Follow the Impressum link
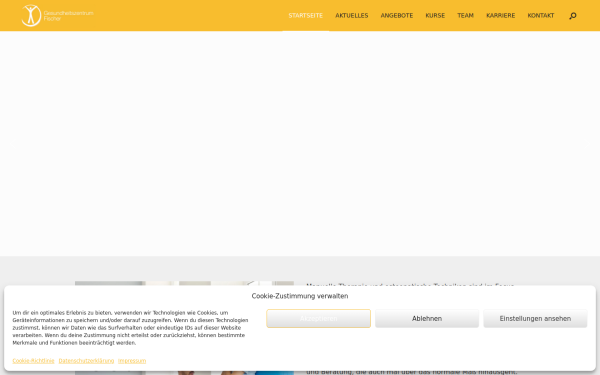The width and height of the screenshot is (600, 375). coord(132,361)
